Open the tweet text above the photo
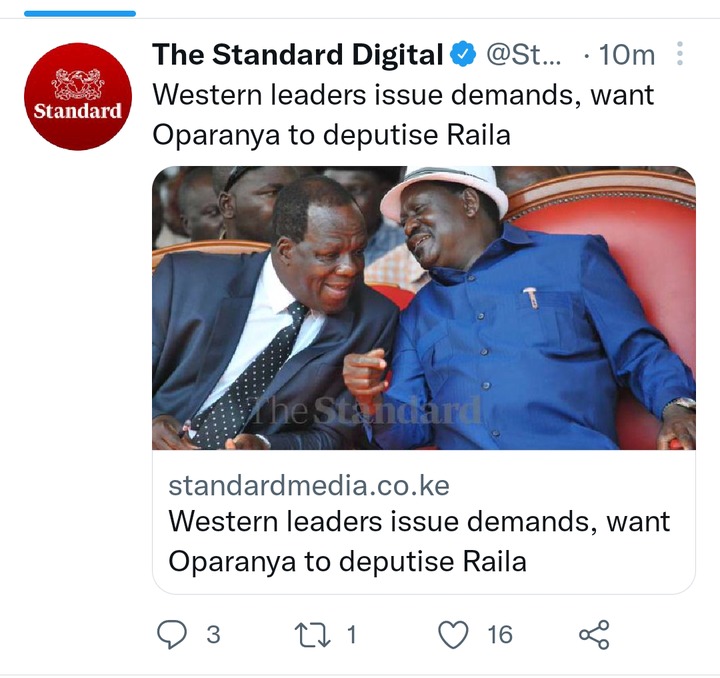720x678 pixels. pyautogui.click(x=403, y=115)
